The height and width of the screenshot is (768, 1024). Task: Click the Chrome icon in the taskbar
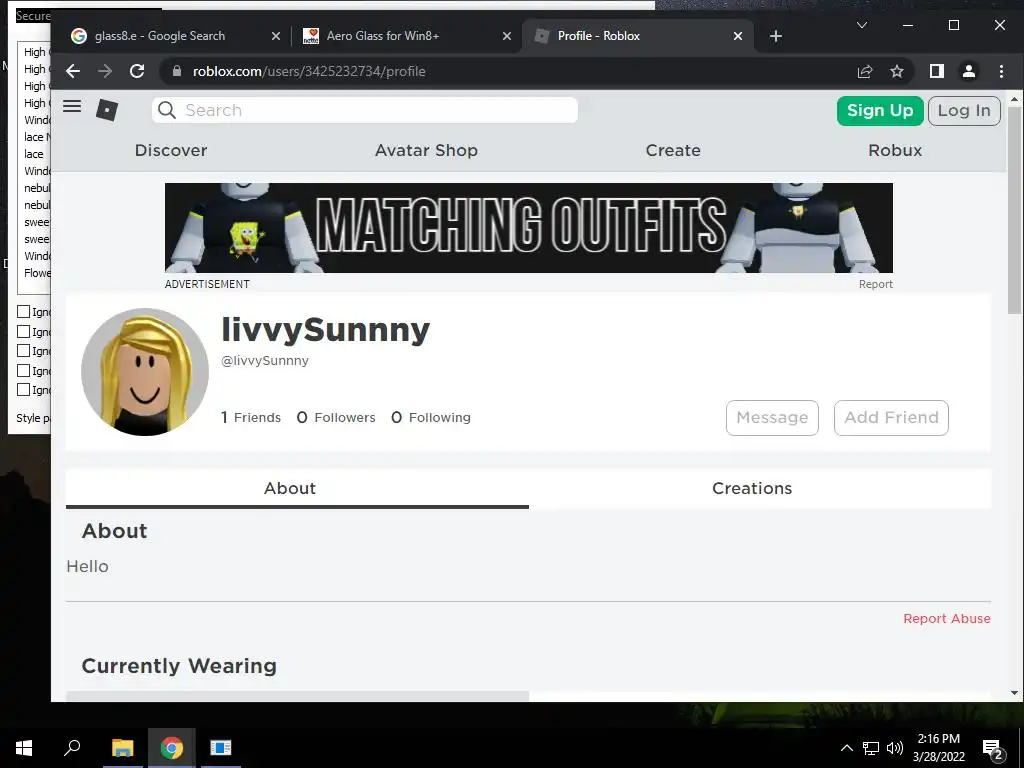(x=172, y=748)
